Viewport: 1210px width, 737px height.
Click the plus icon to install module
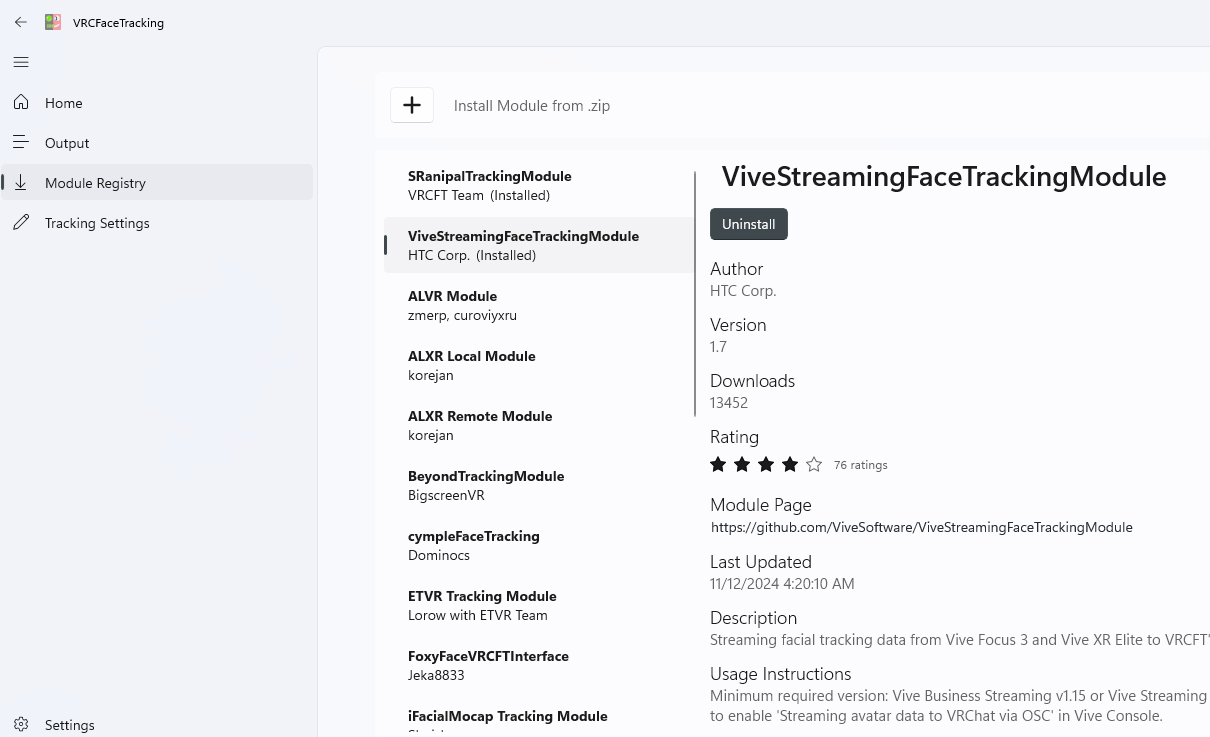click(x=412, y=105)
